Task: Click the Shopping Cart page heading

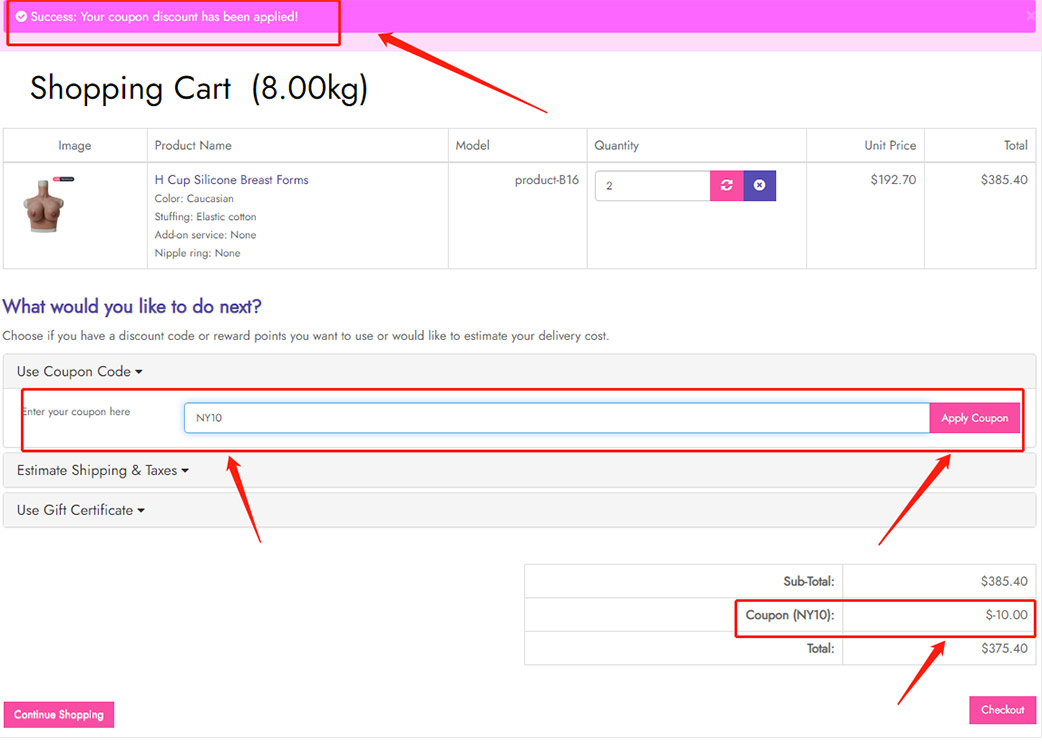Action: coord(199,89)
